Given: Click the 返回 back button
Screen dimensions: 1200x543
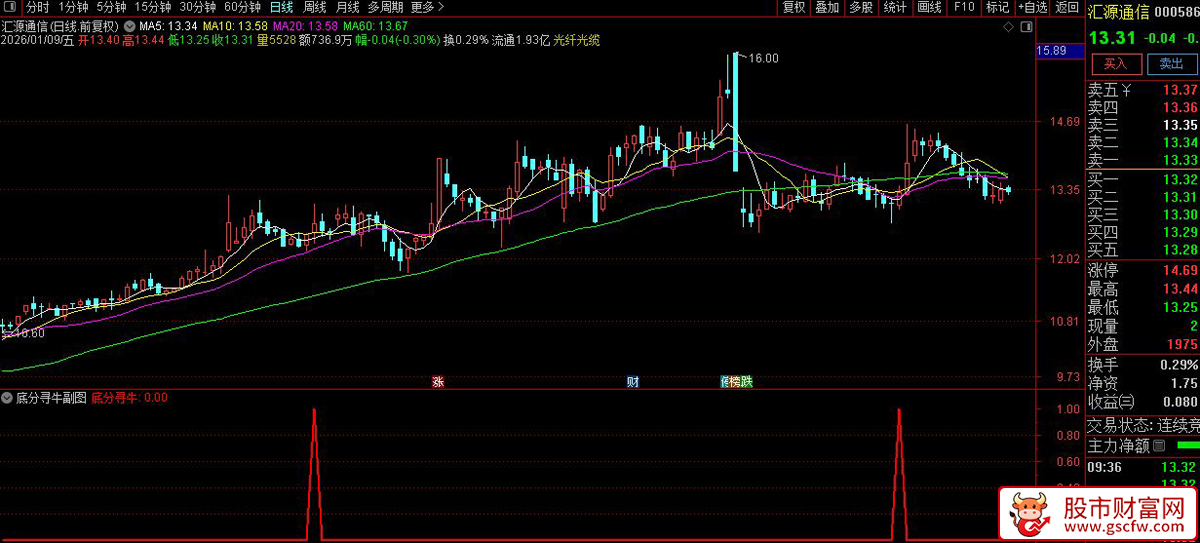Looking at the screenshot, I should (1067, 7).
